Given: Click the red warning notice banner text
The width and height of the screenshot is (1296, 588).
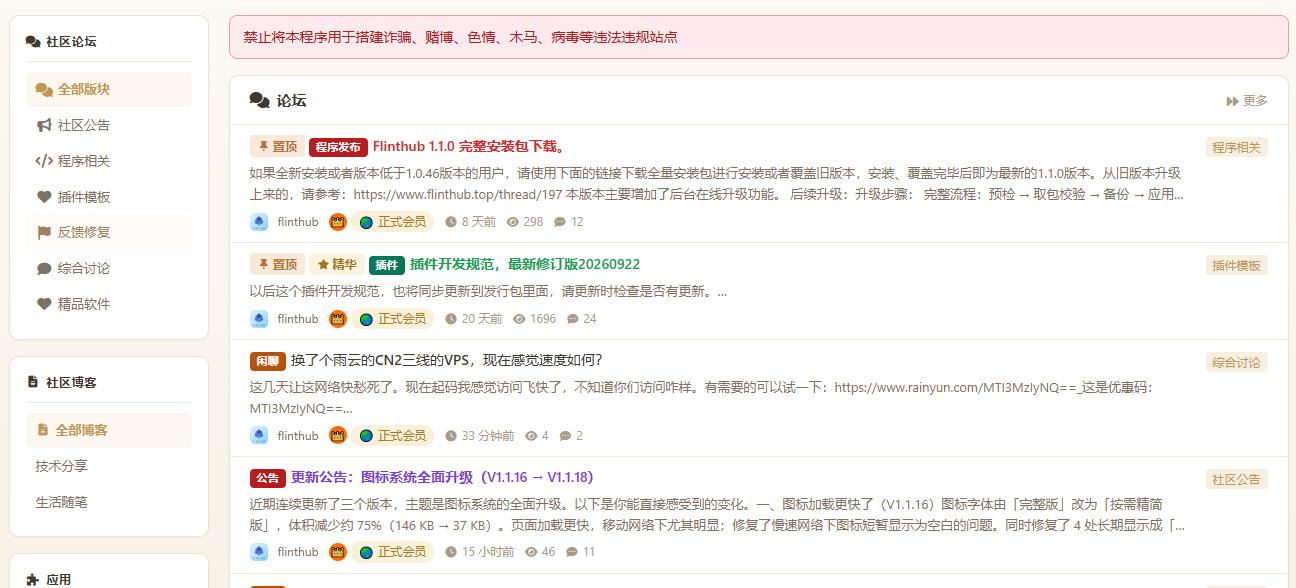Looking at the screenshot, I should (x=460, y=37).
